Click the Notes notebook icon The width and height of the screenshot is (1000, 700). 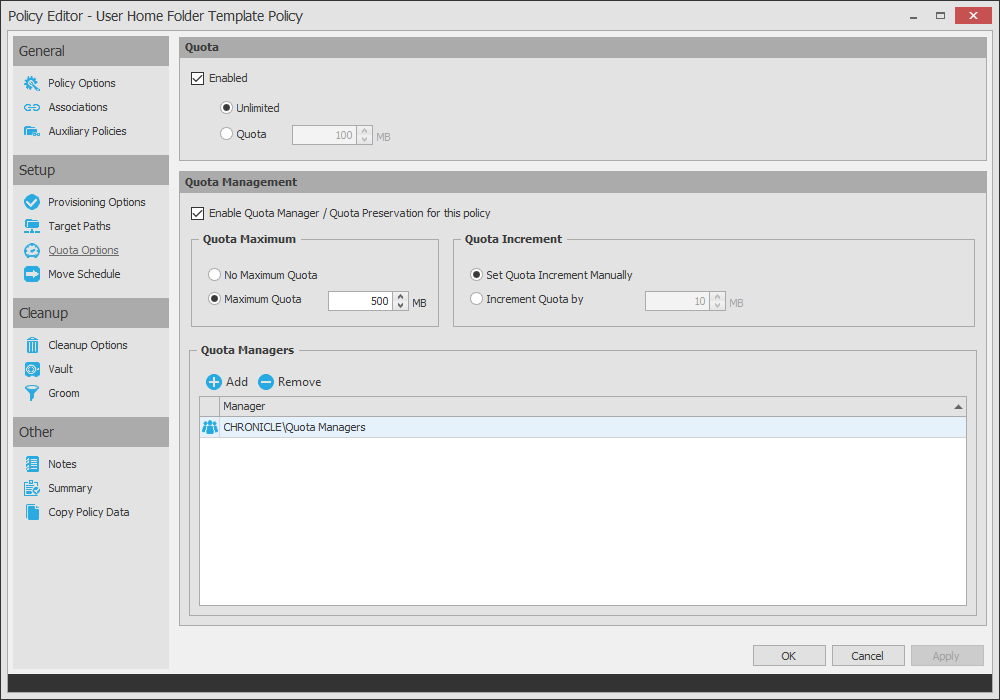coord(32,464)
